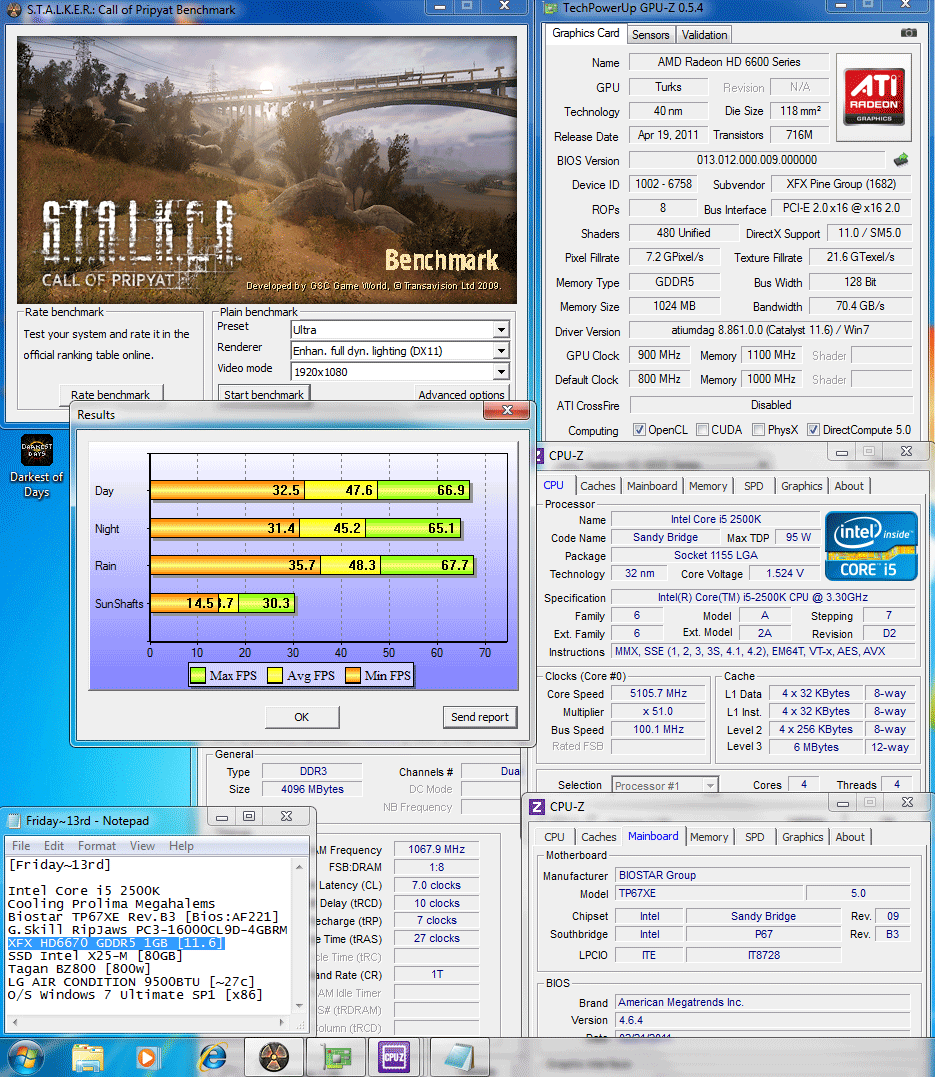The height and width of the screenshot is (1077, 935).
Task: Click the ATI Radeon logo in GPU-Z
Action: point(874,97)
